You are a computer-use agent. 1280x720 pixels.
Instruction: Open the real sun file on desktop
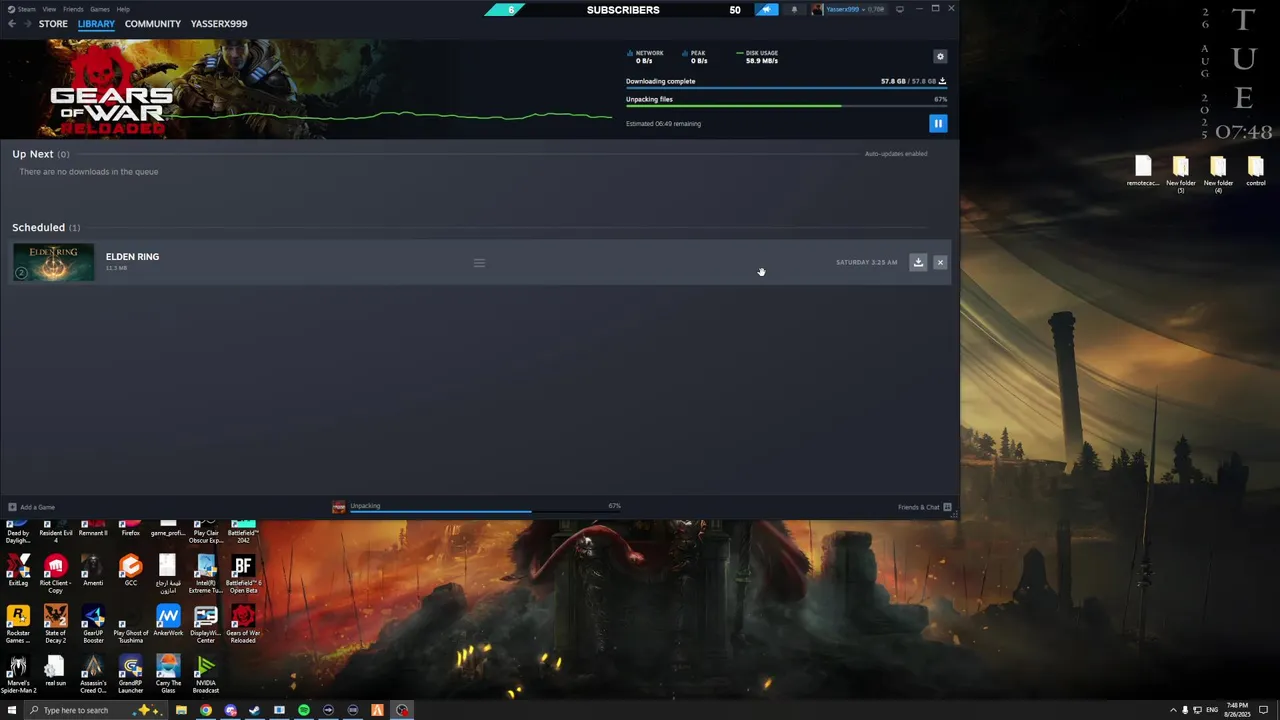tap(55, 671)
